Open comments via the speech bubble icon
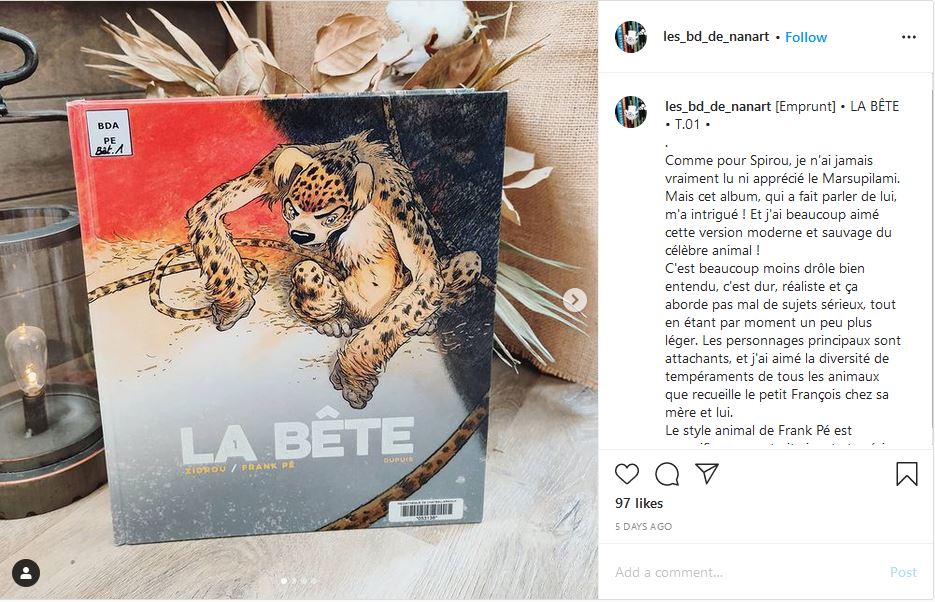The height and width of the screenshot is (602, 935). click(x=667, y=474)
